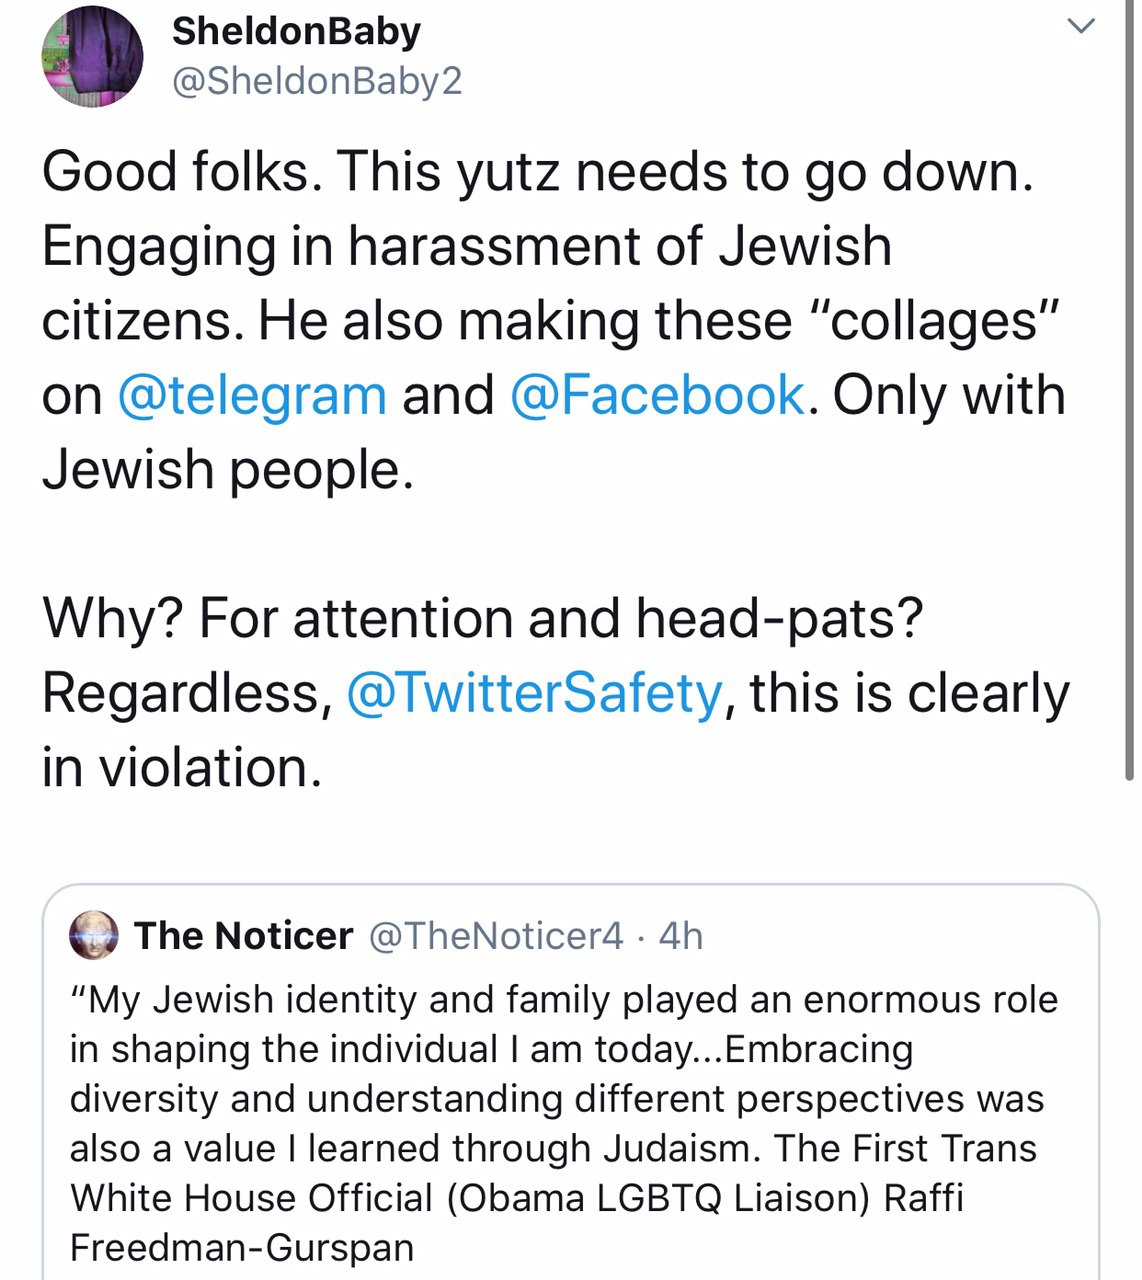Image resolution: width=1142 pixels, height=1280 pixels.
Task: Click the 'Why? For attention' paragraph
Action: click(x=555, y=693)
